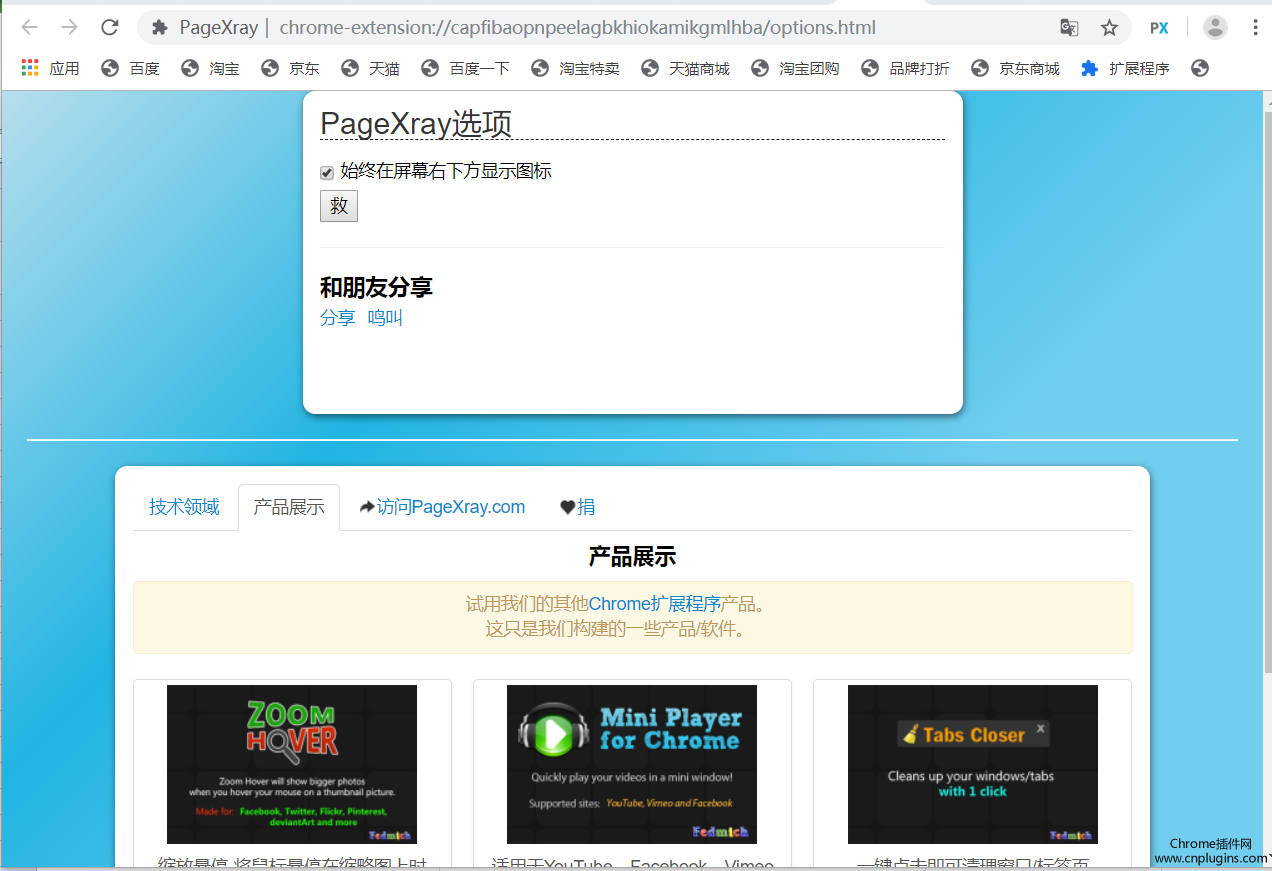1272x871 pixels.
Task: Open the Tabs Closer product thumbnail
Action: tap(973, 764)
